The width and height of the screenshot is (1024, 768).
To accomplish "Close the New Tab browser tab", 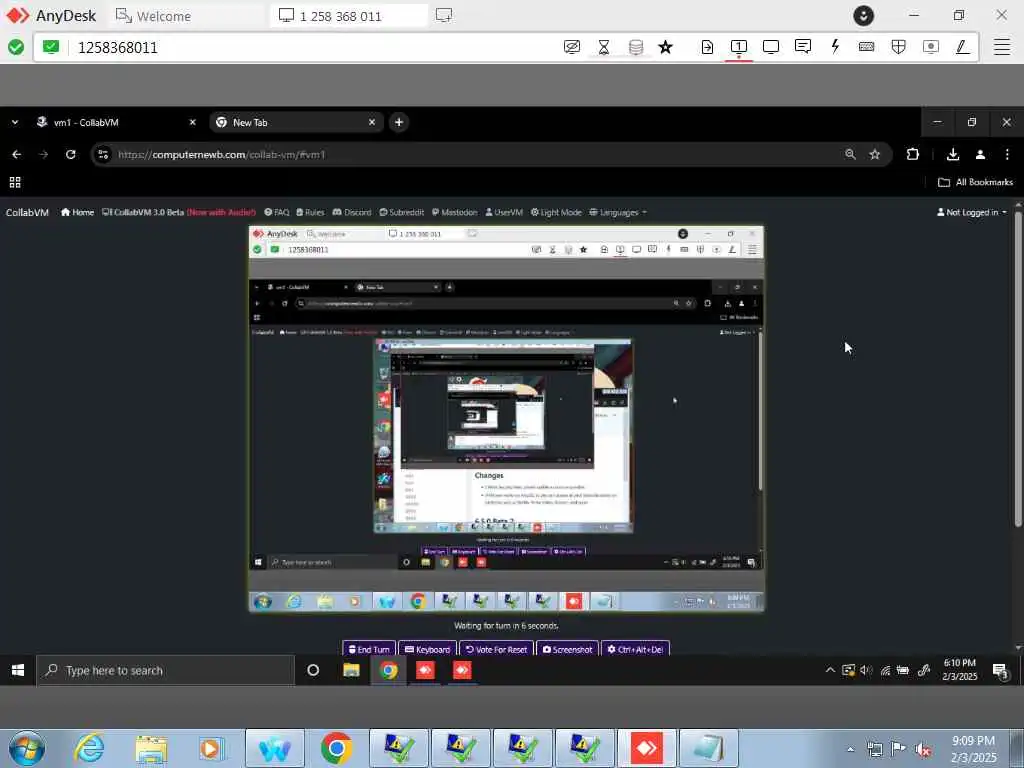I will (372, 122).
